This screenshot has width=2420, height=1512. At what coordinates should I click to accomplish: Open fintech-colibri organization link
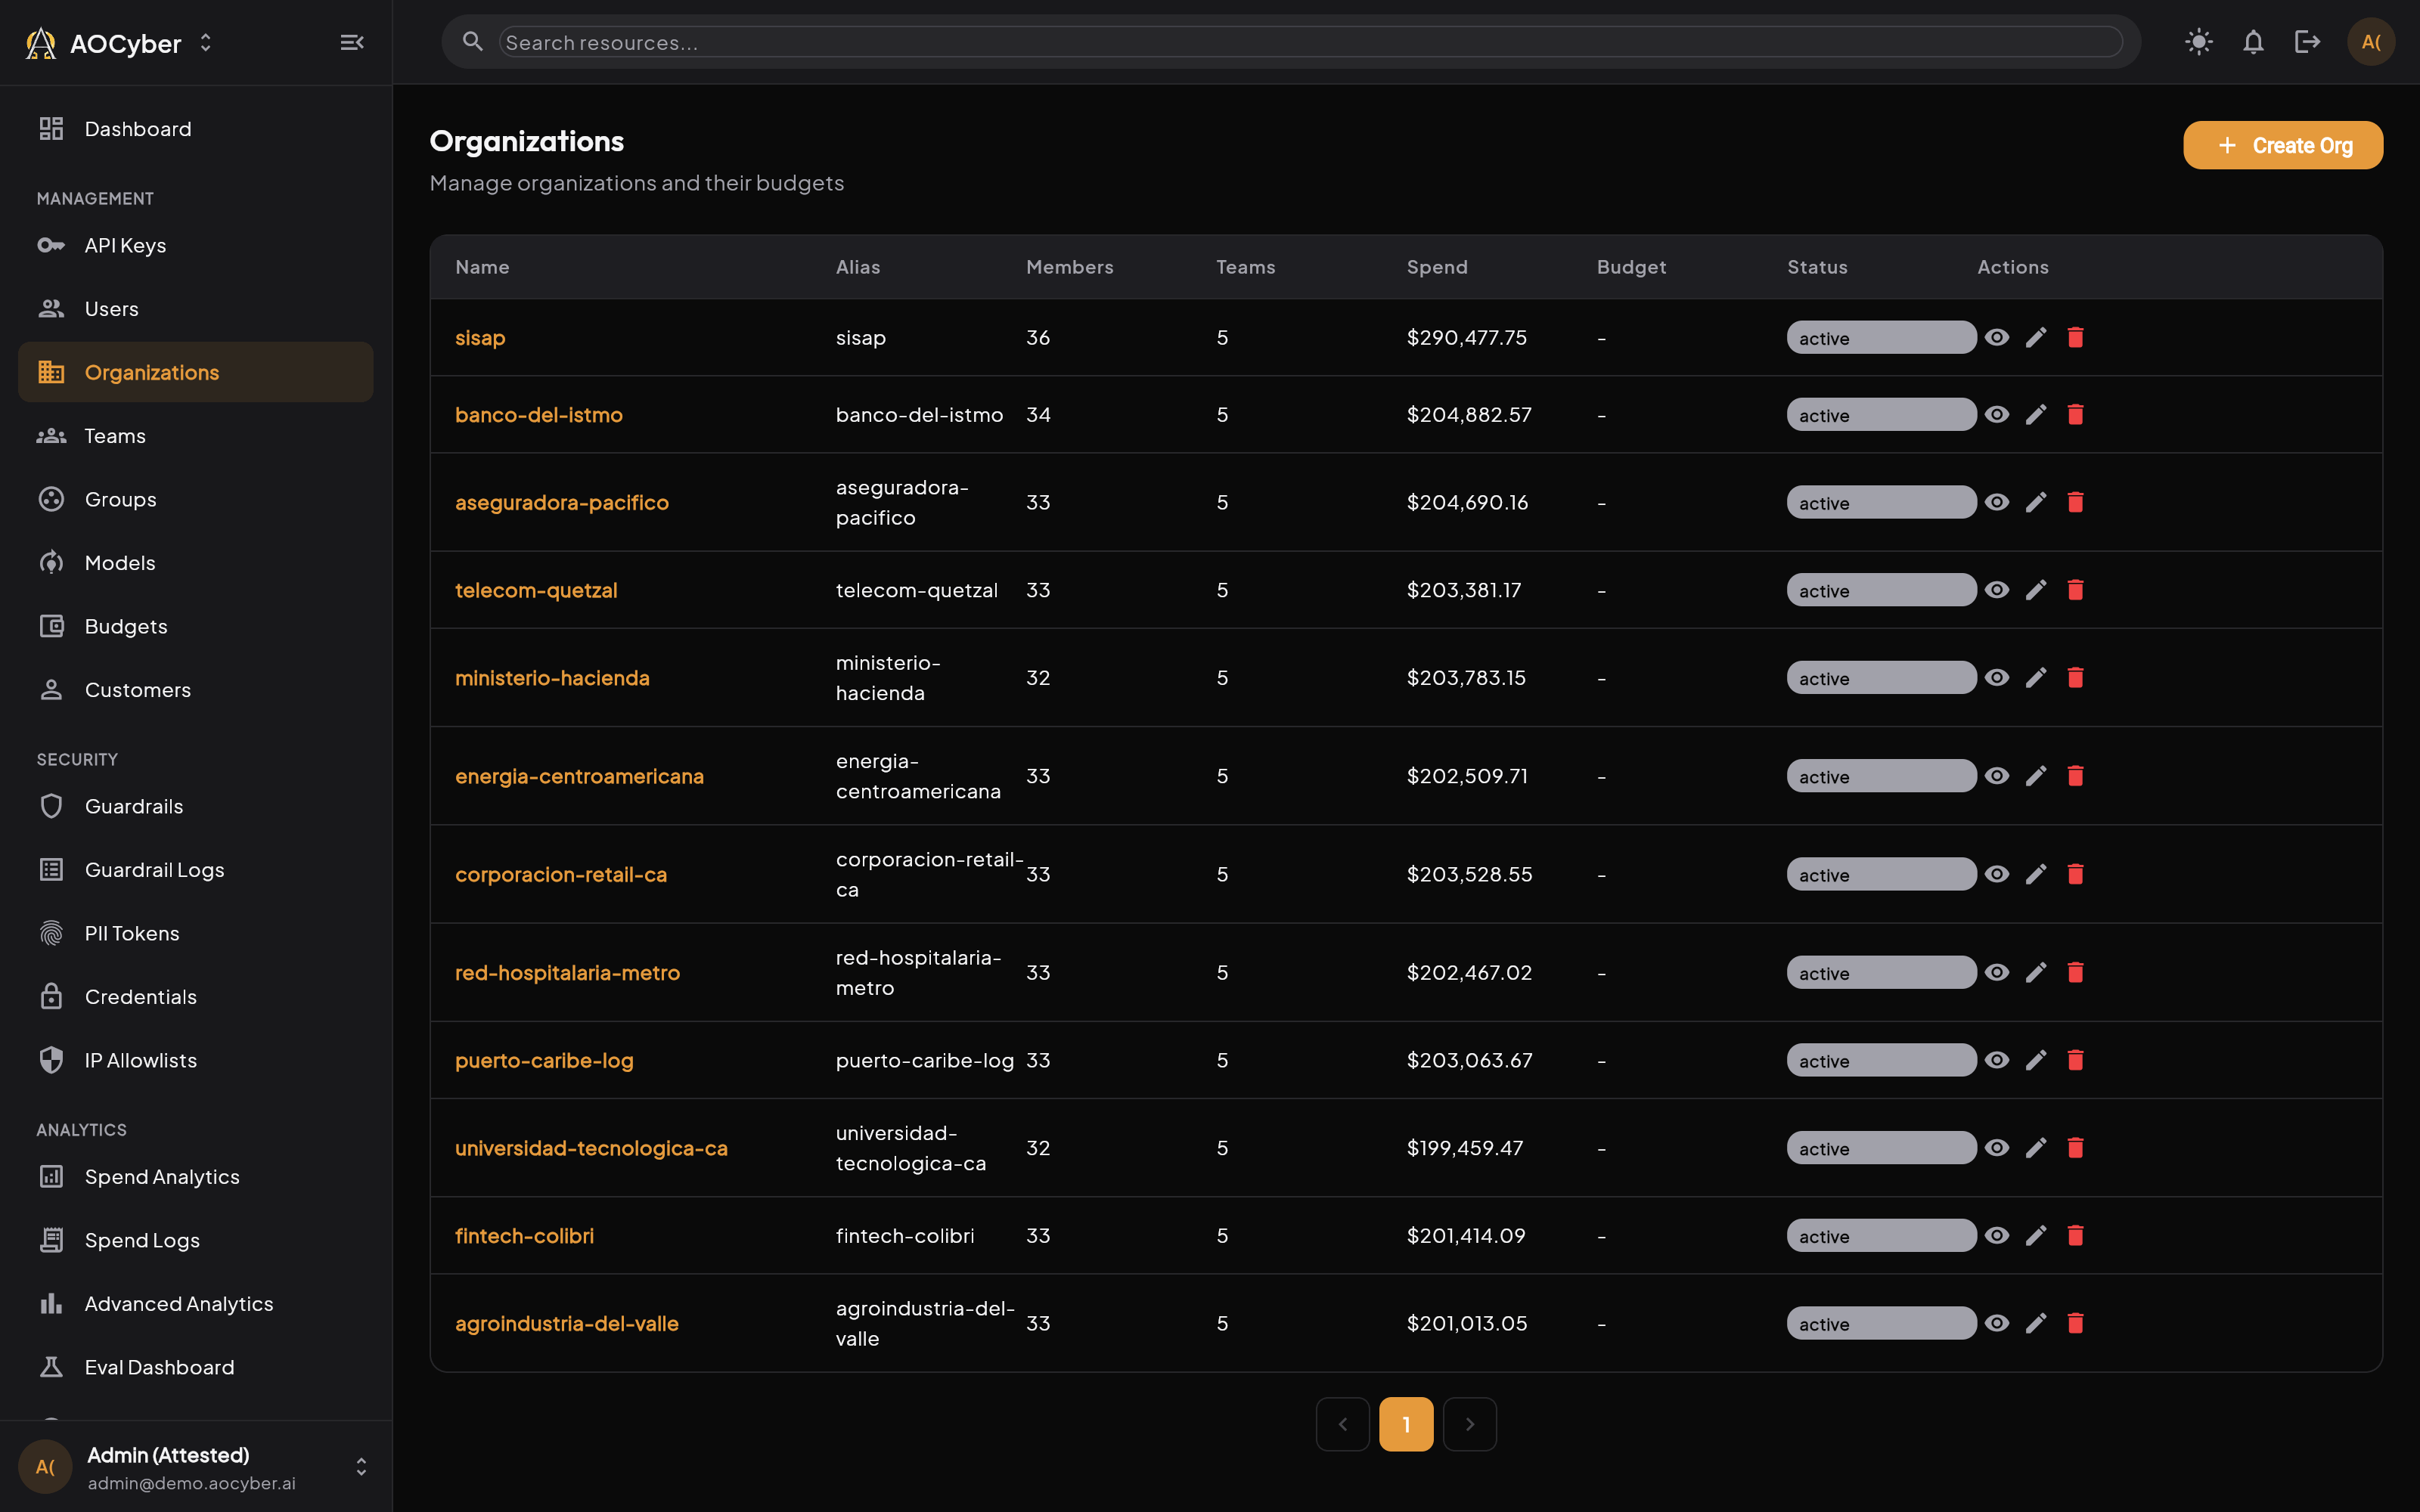point(524,1236)
